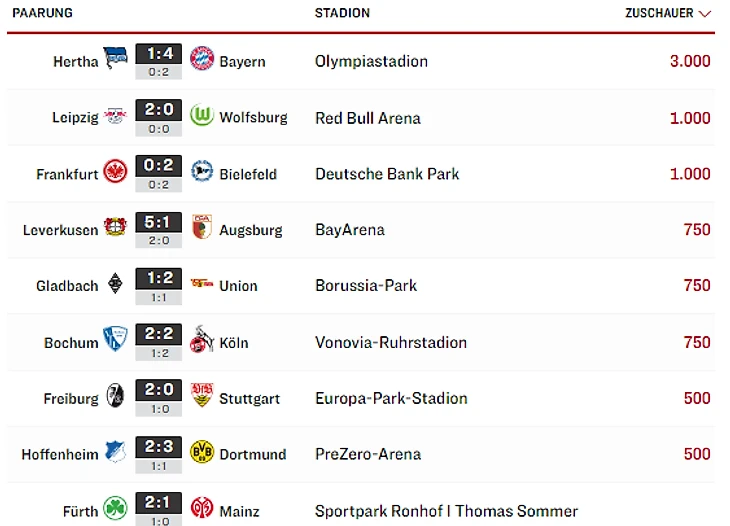Select the Eintracht Frankfurt eagle crest
This screenshot has width=730, height=526.
coord(115,171)
